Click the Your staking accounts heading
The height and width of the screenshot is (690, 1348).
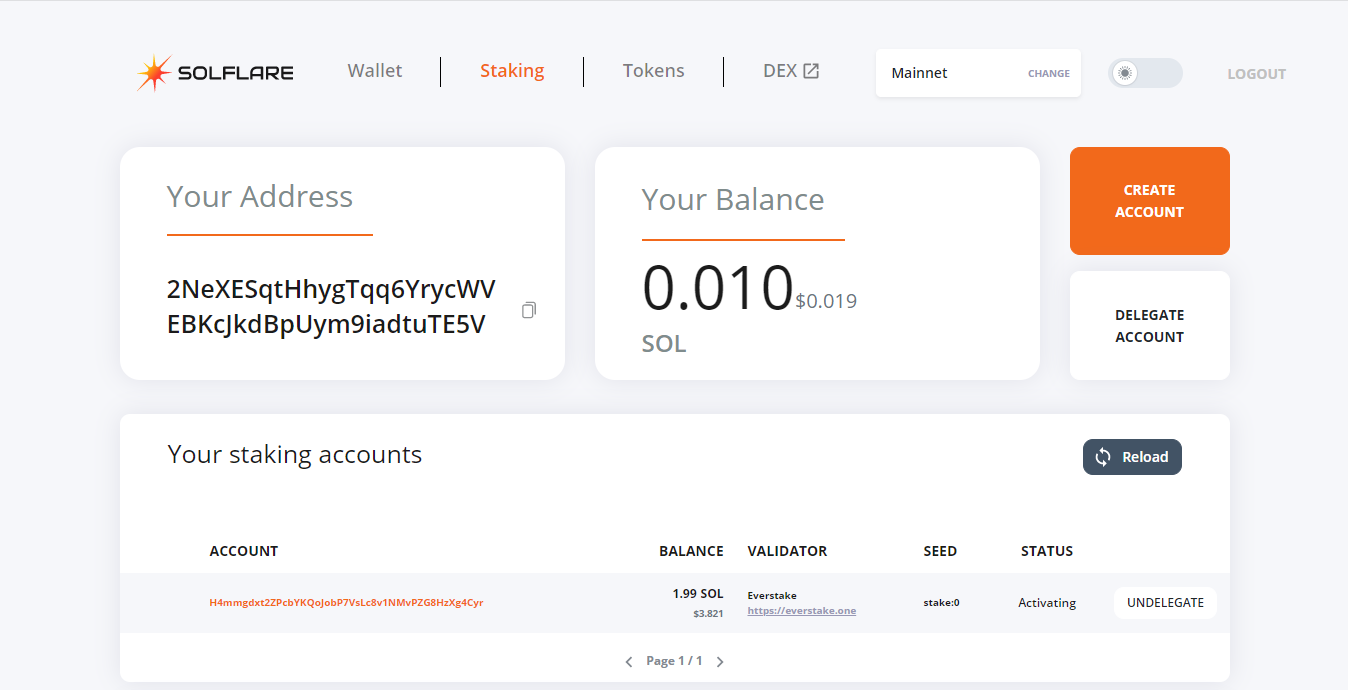(295, 455)
